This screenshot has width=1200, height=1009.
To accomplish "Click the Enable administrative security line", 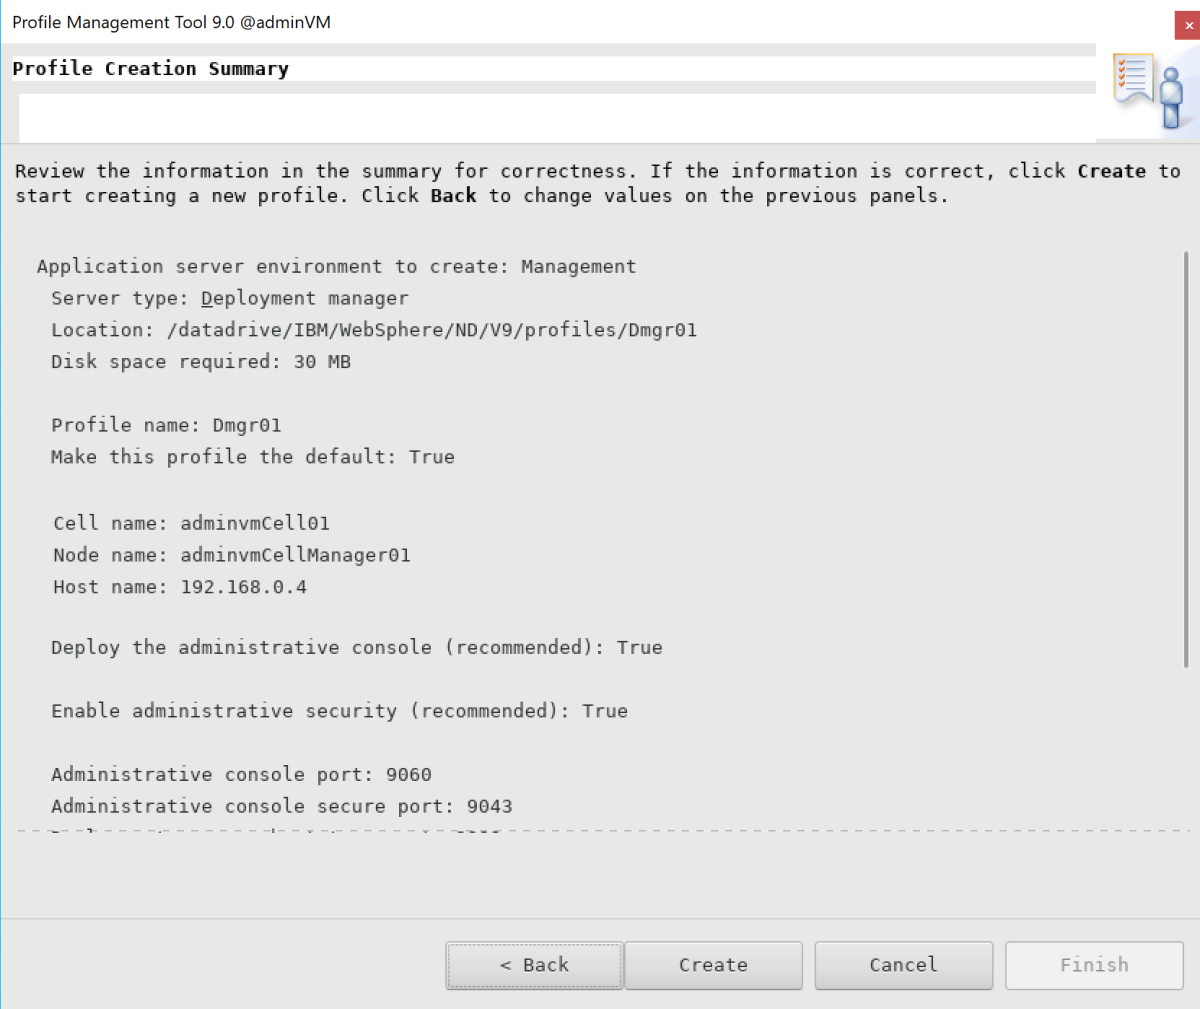I will click(x=339, y=710).
